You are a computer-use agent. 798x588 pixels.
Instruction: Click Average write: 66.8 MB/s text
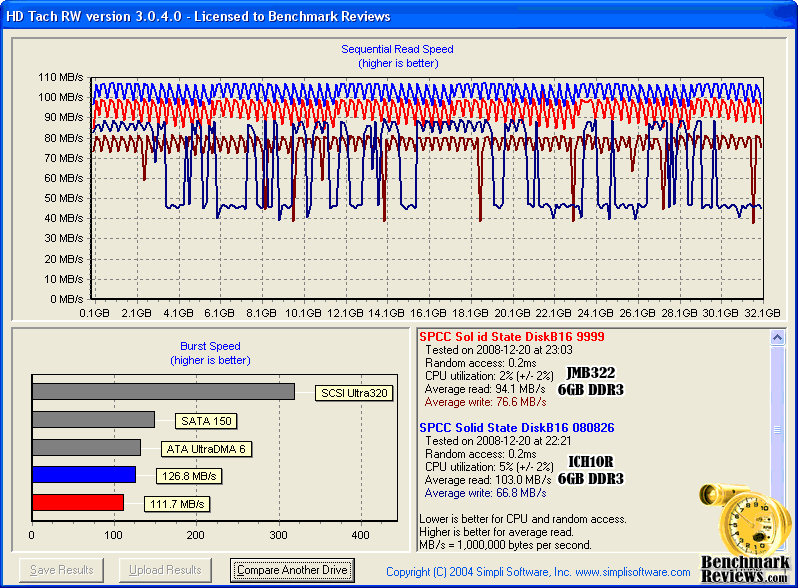tap(486, 493)
